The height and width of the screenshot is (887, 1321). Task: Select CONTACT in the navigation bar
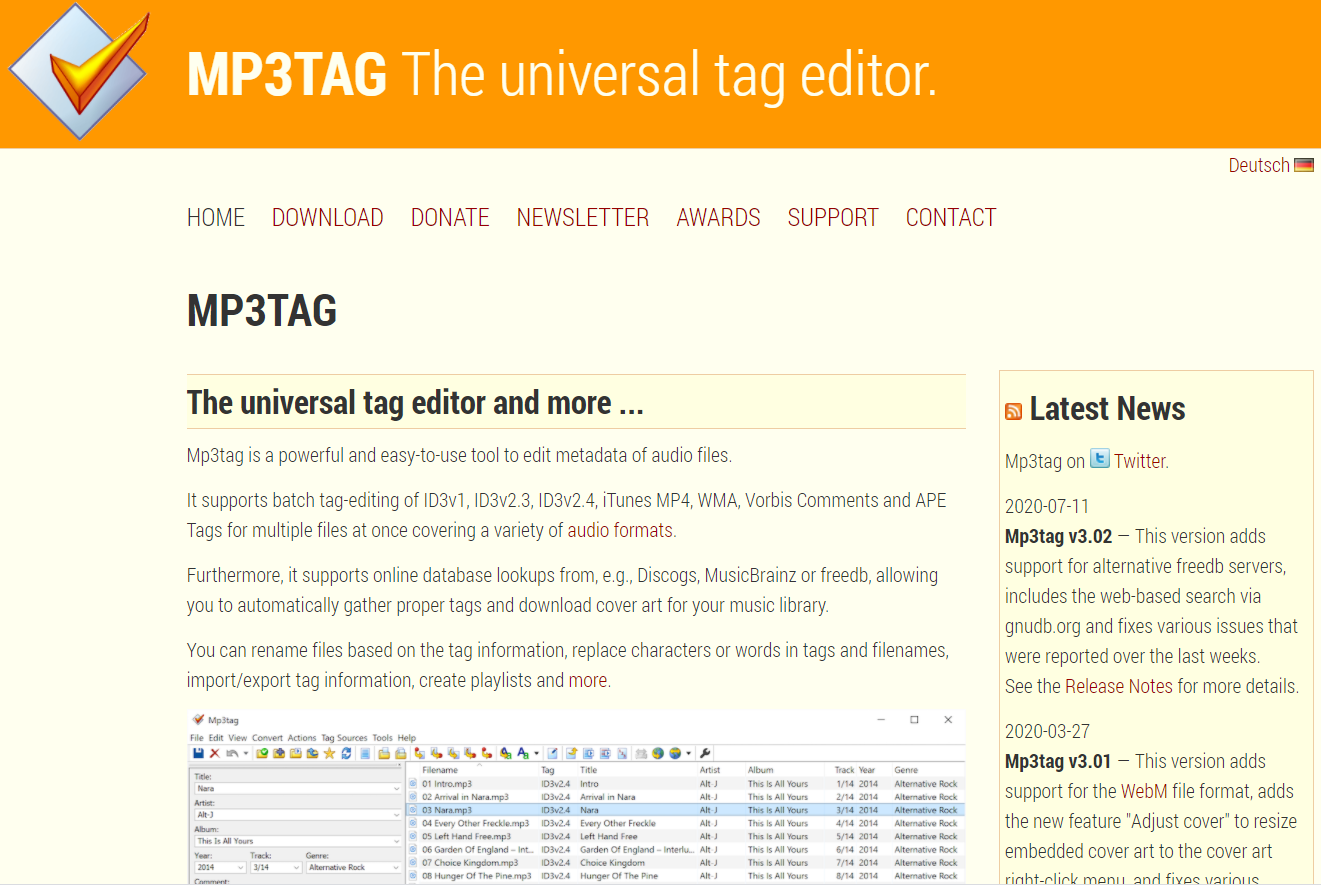click(x=951, y=217)
